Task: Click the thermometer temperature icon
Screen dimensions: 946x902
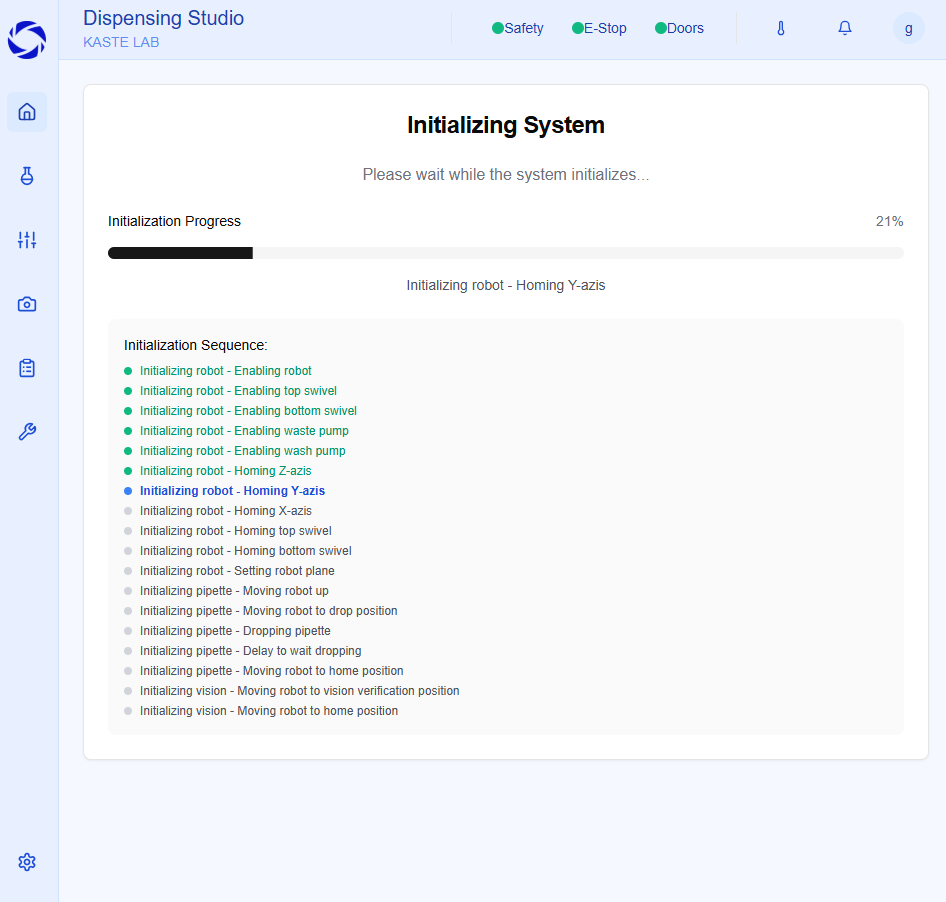Action: [x=781, y=28]
